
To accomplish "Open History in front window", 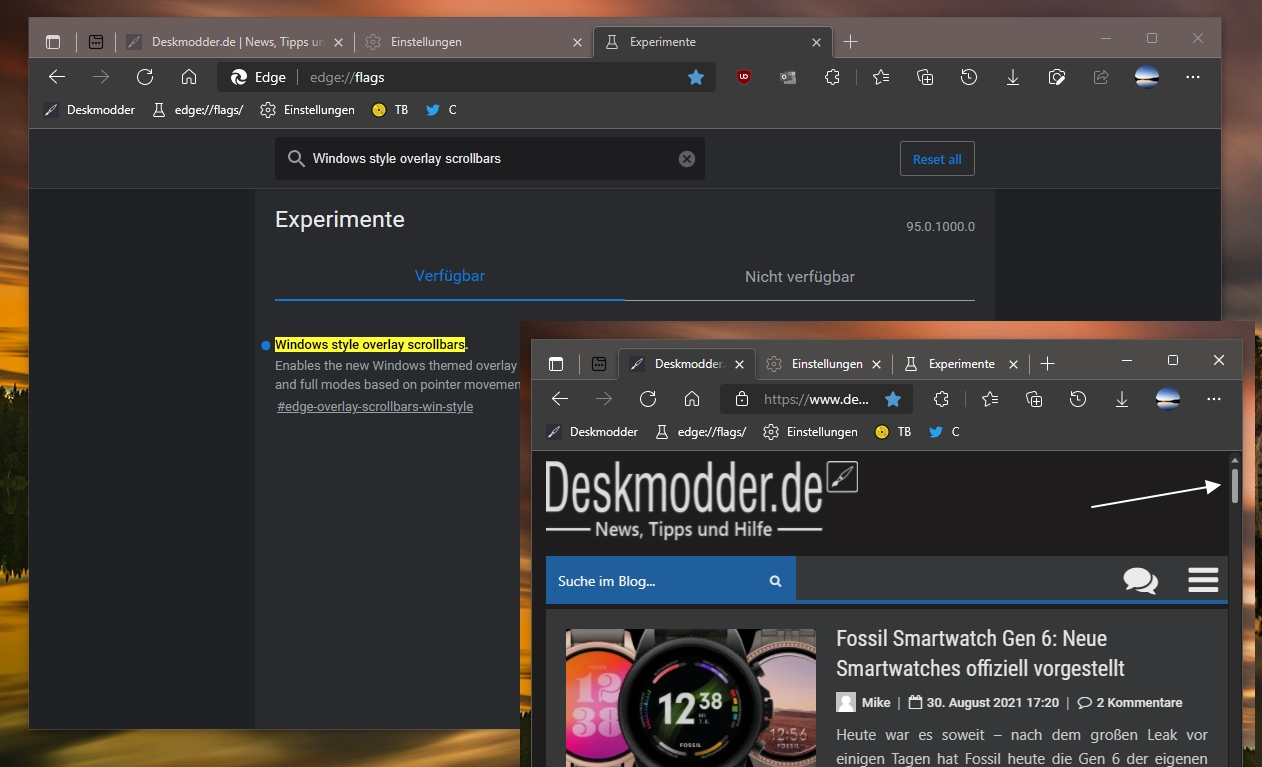I will 1078,399.
